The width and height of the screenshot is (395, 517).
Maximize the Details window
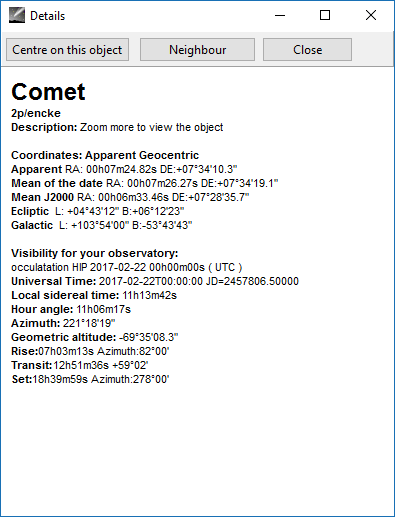tap(325, 15)
